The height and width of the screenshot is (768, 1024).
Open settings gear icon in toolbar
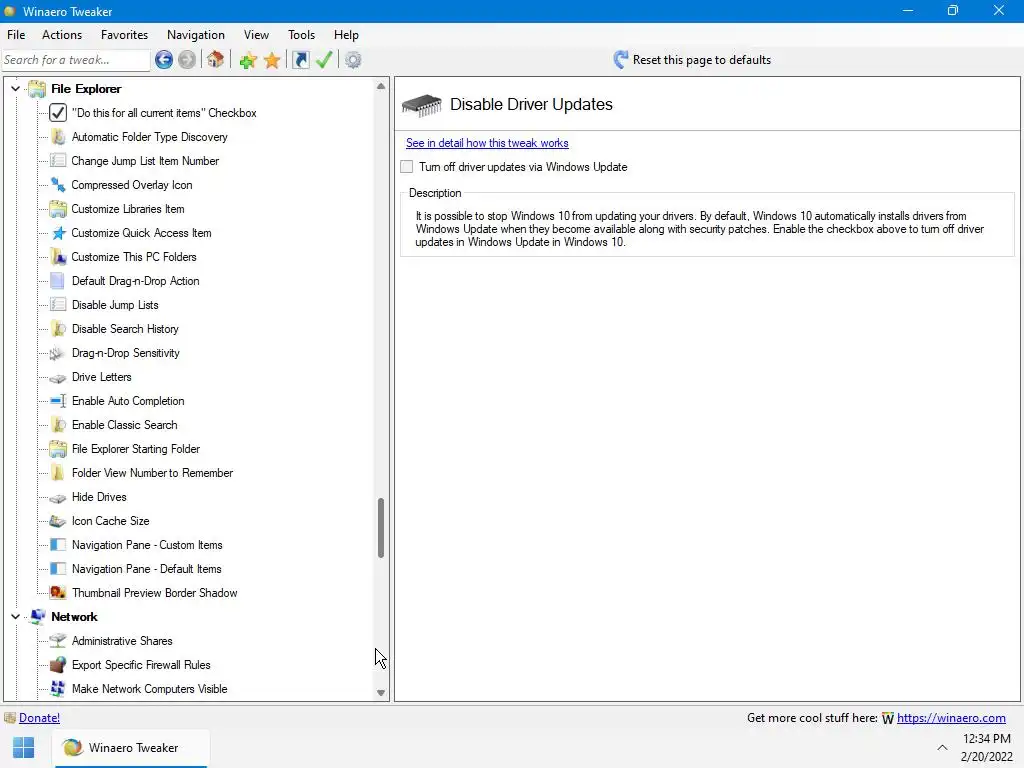pyautogui.click(x=353, y=60)
